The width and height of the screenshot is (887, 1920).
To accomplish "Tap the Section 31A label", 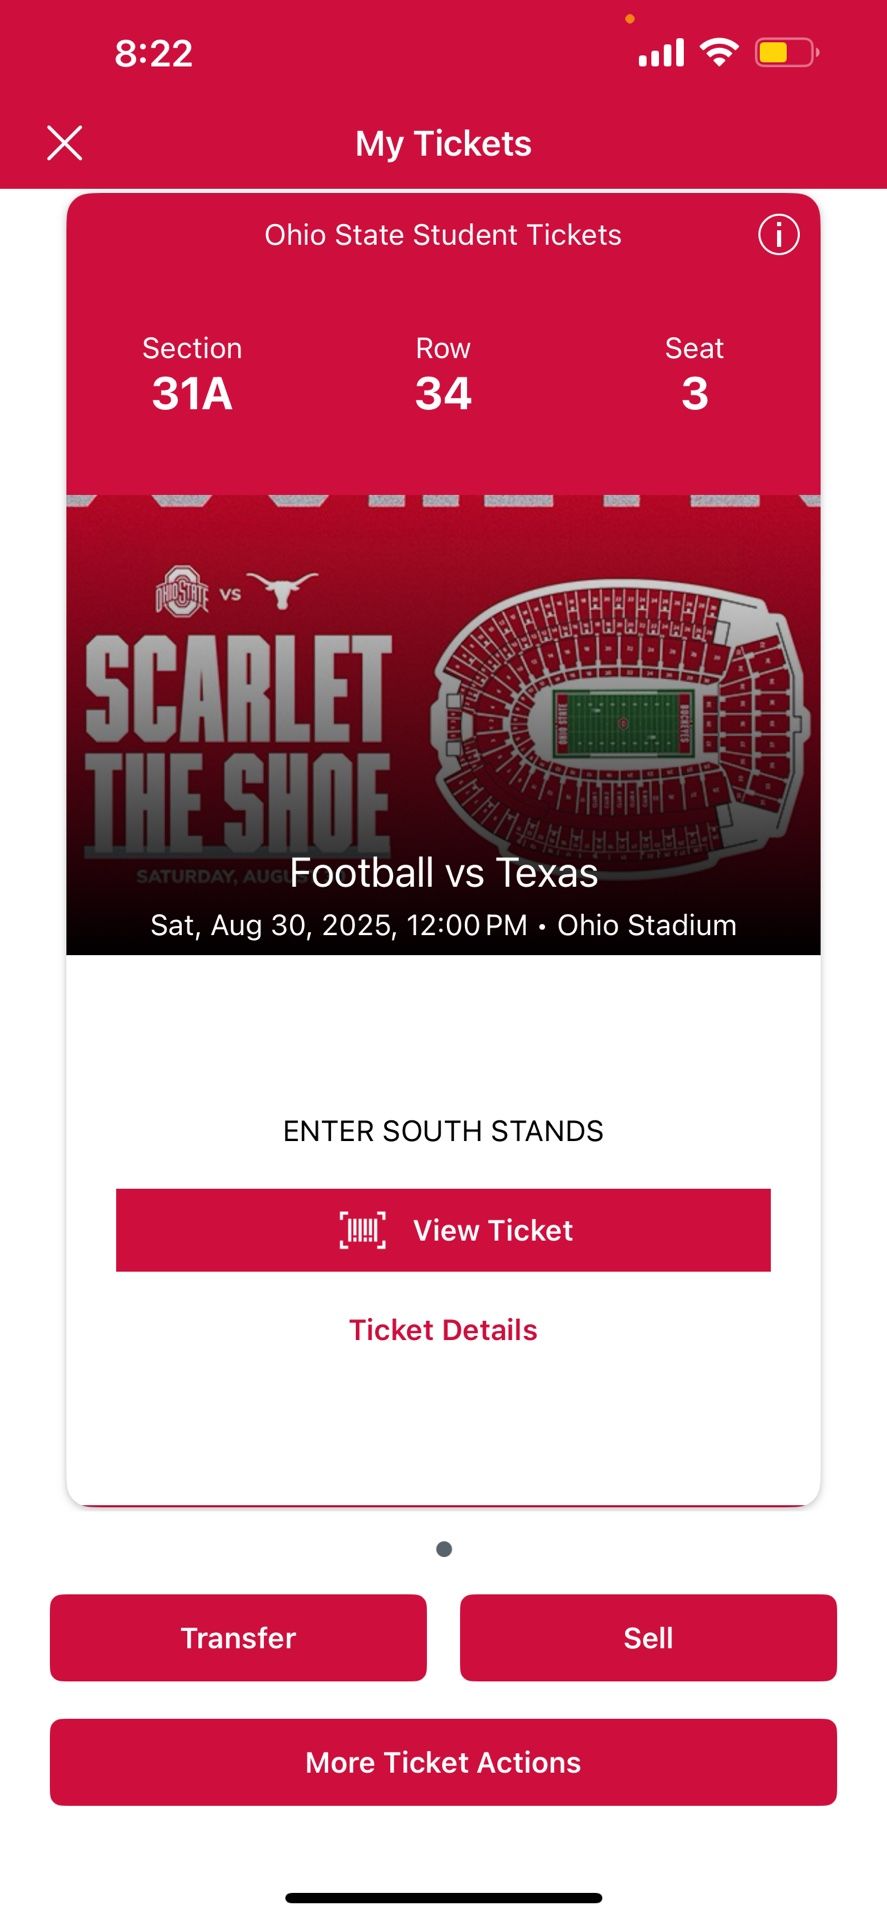I will pyautogui.click(x=192, y=375).
